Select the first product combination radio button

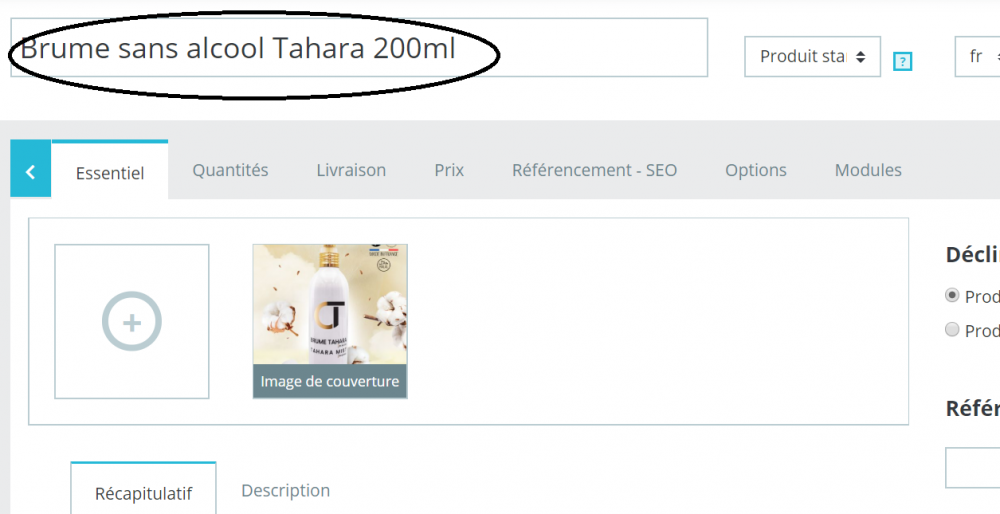[952, 296]
